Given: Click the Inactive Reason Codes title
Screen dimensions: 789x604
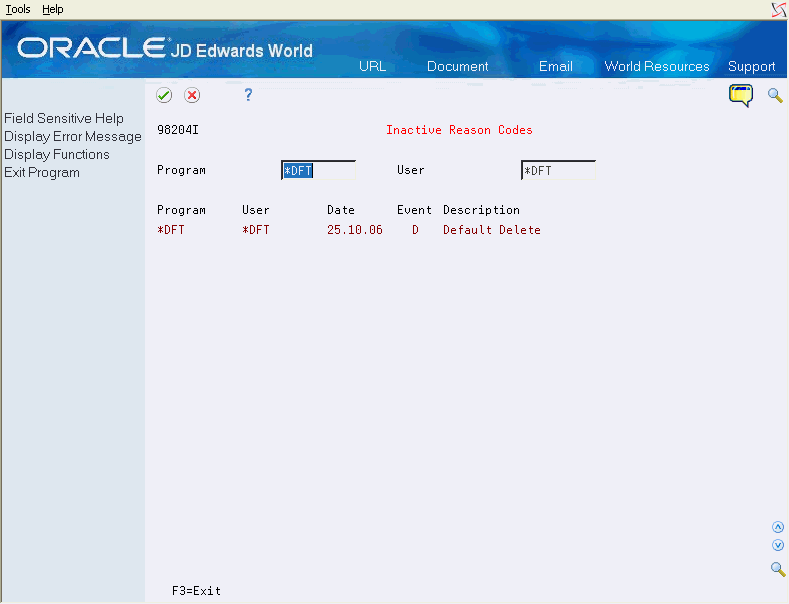Looking at the screenshot, I should (459, 130).
